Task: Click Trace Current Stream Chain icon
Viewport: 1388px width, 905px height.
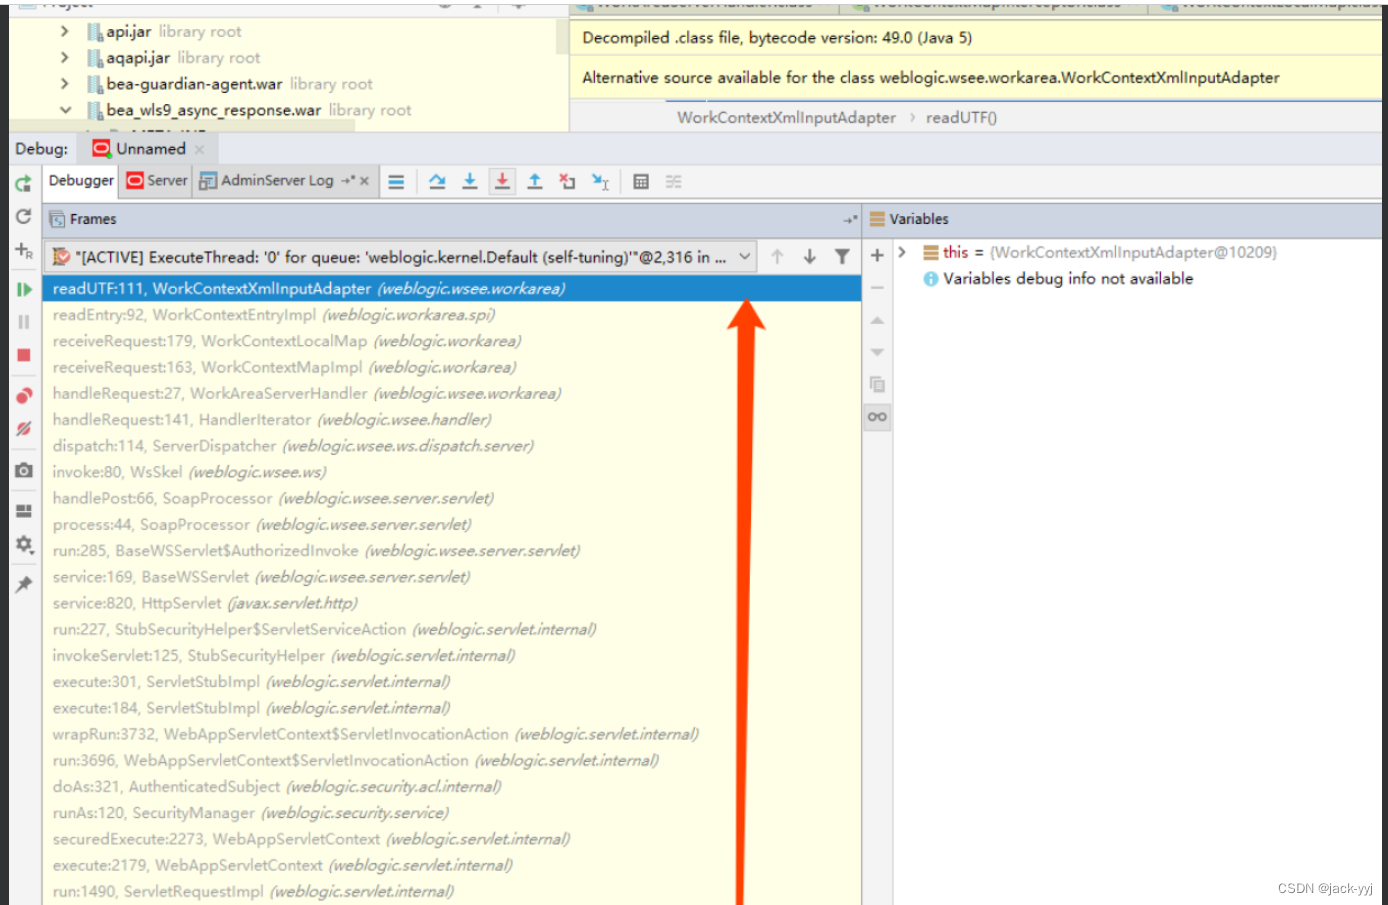Action: (674, 182)
